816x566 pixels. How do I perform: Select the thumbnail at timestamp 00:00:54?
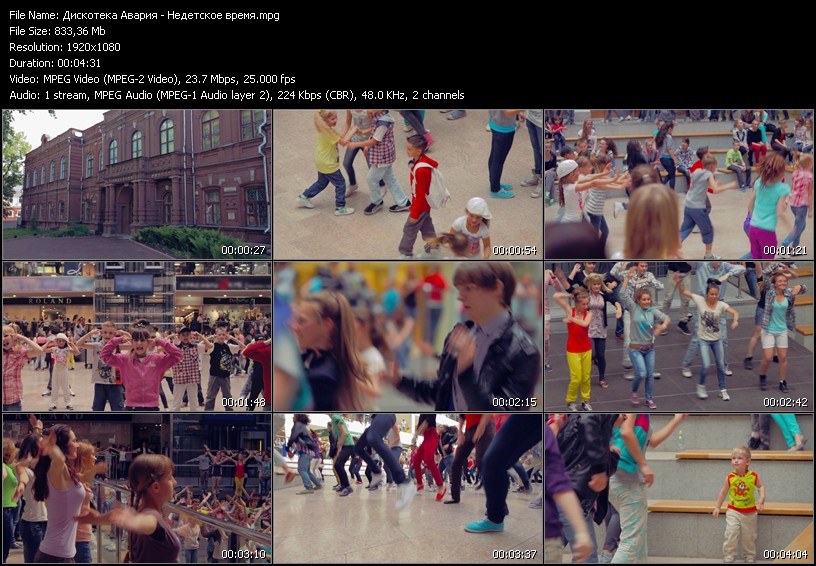click(407, 184)
